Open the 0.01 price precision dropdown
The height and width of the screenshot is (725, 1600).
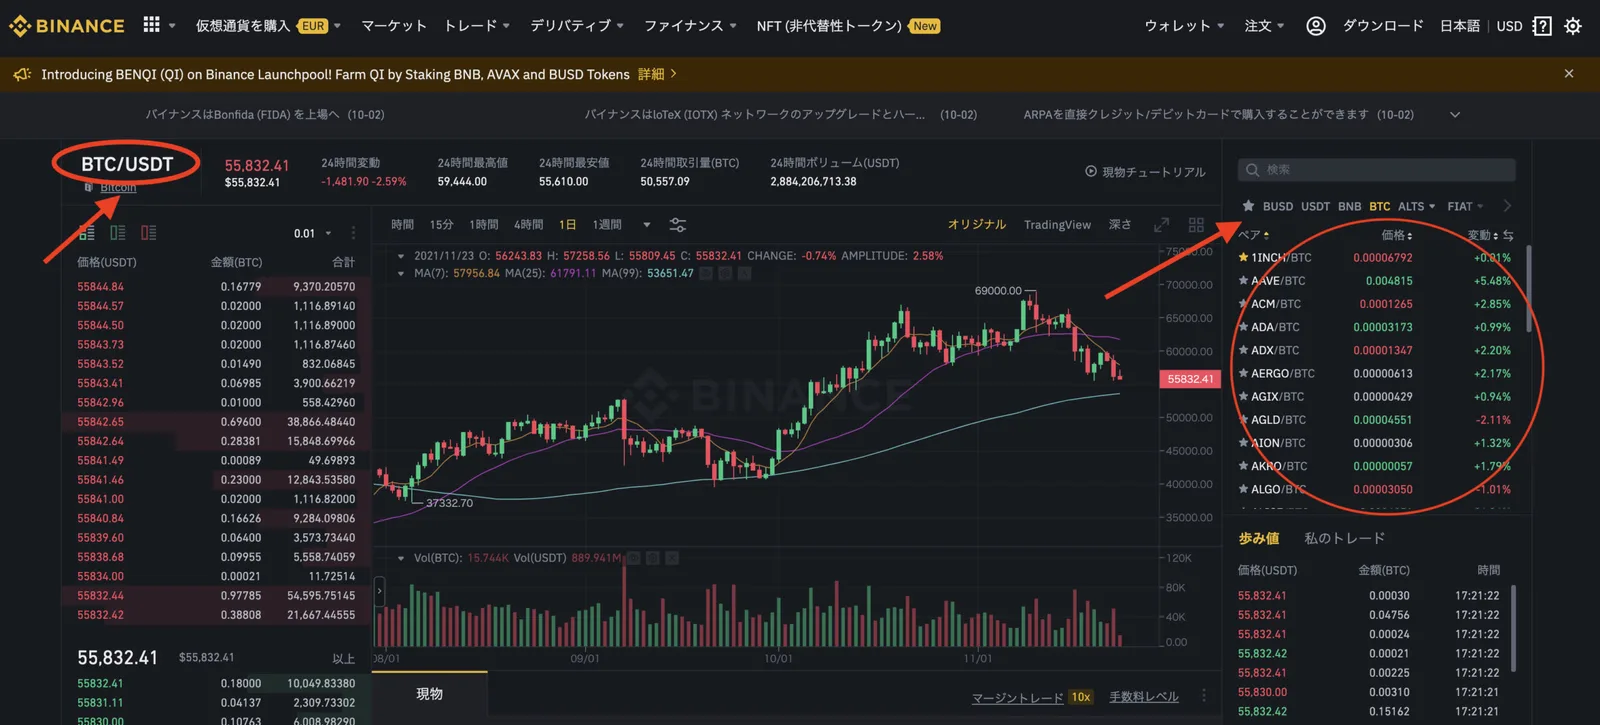(313, 233)
